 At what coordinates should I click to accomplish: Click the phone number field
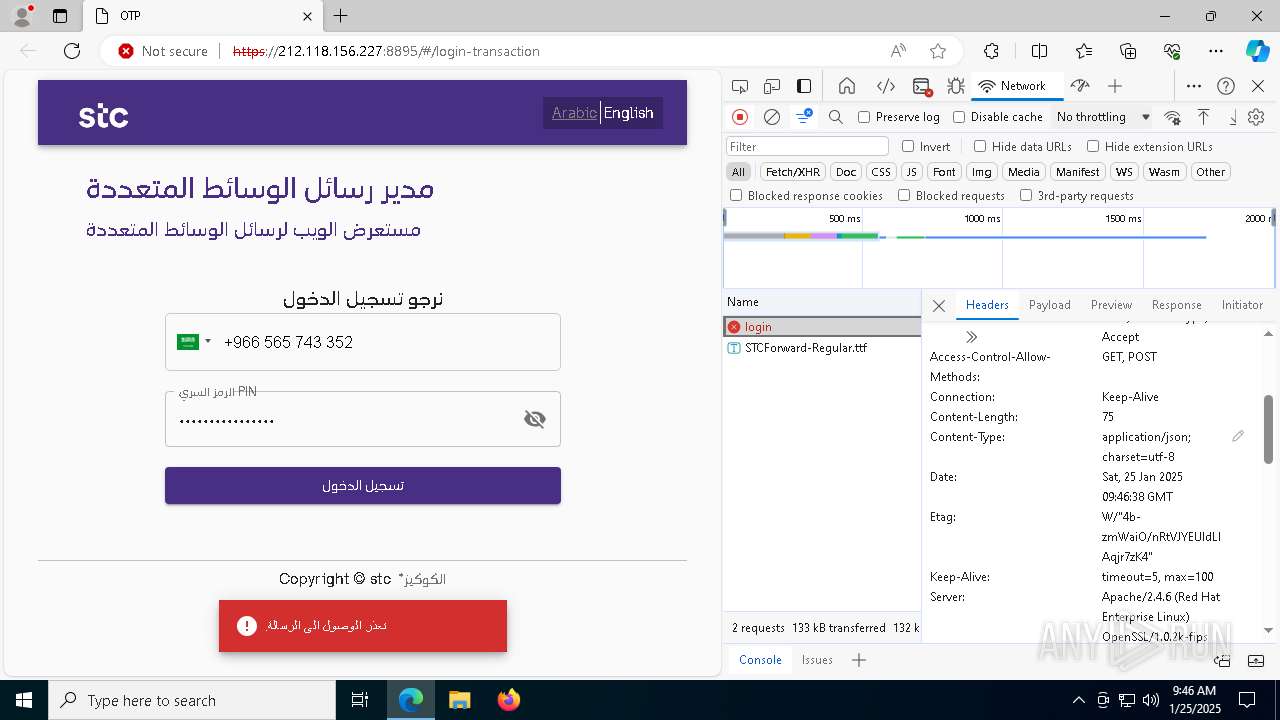(363, 342)
